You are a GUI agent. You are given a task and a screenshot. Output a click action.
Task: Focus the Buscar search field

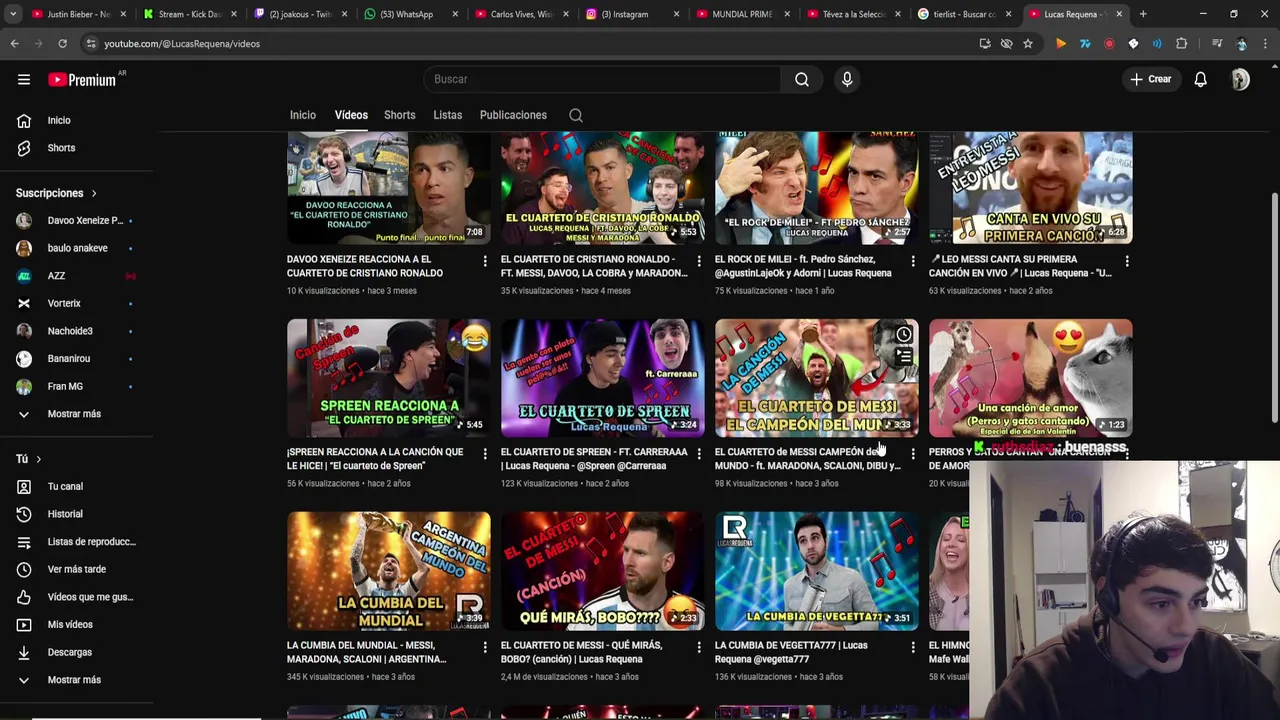point(602,79)
